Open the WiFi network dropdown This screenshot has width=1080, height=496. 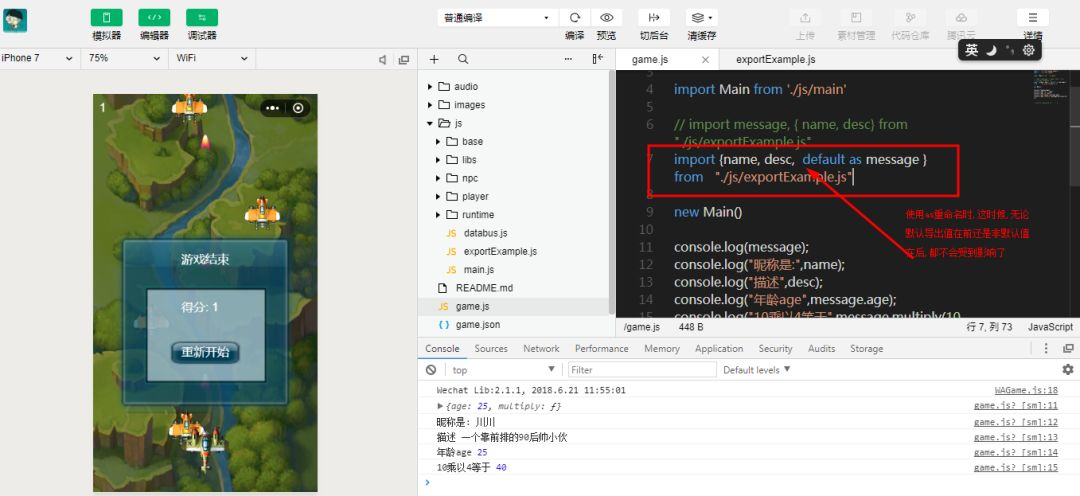(x=211, y=59)
